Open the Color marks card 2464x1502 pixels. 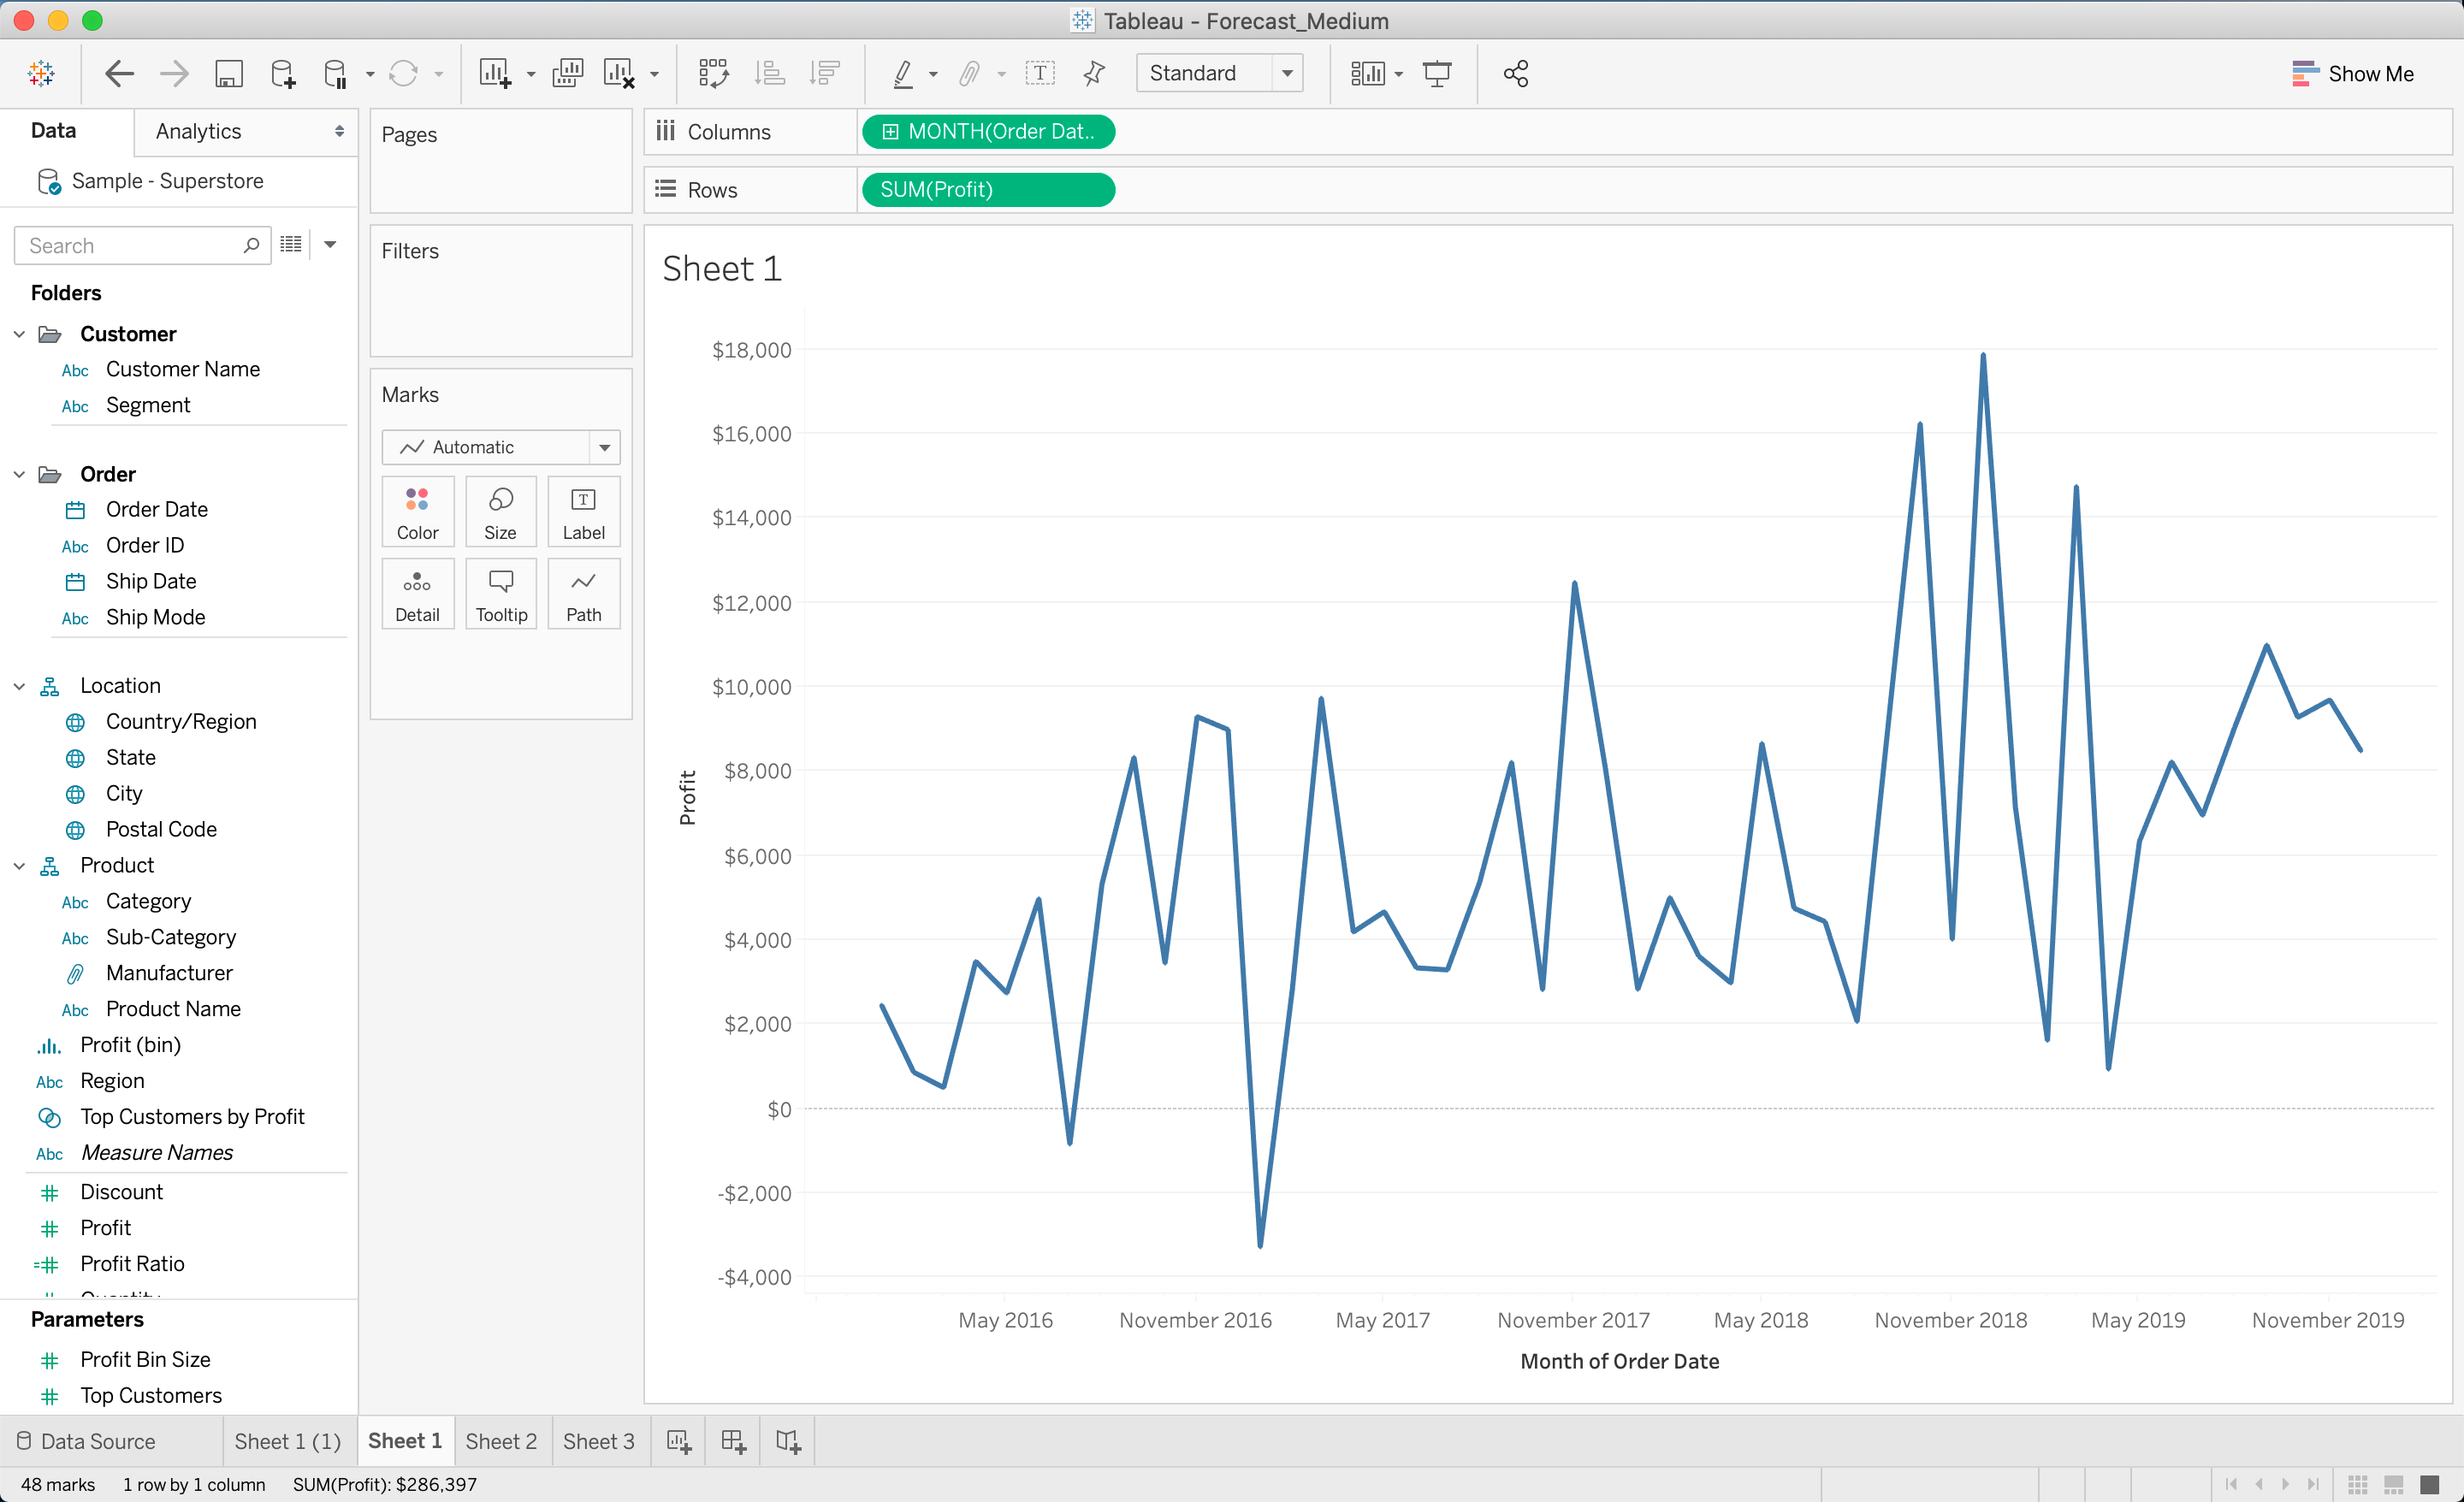417,512
